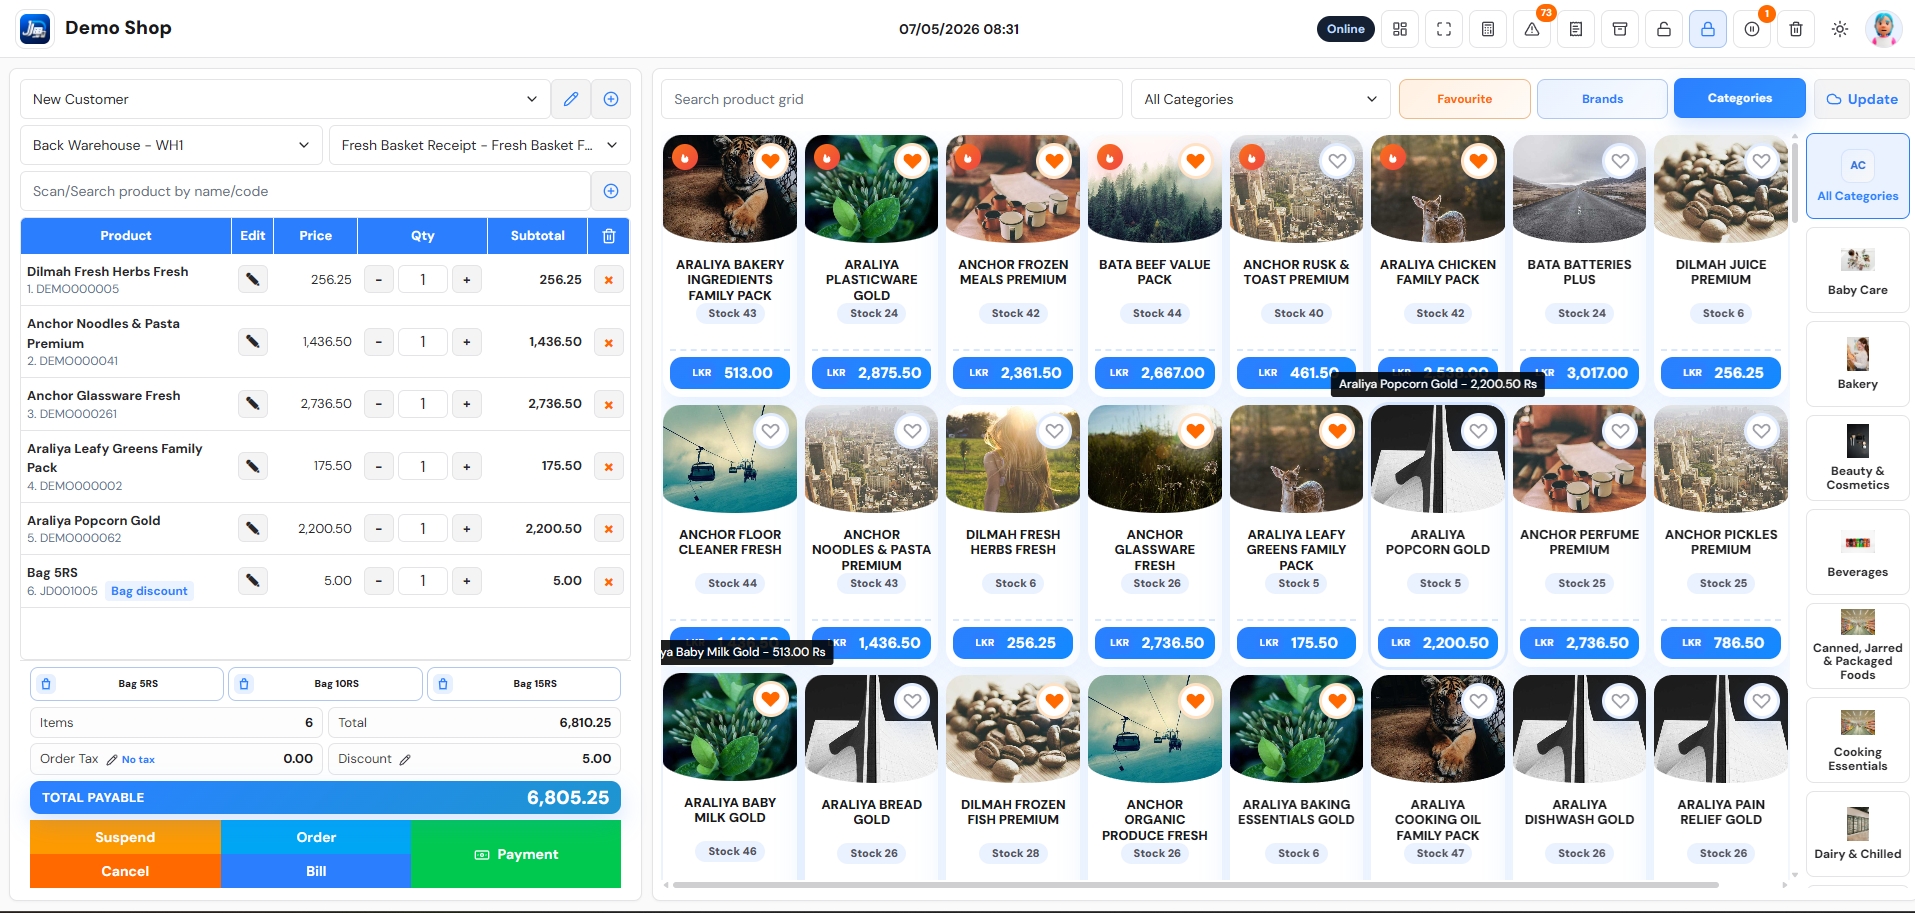1915x913 pixels.
Task: Edit the order tax pencil icon
Action: 112,760
